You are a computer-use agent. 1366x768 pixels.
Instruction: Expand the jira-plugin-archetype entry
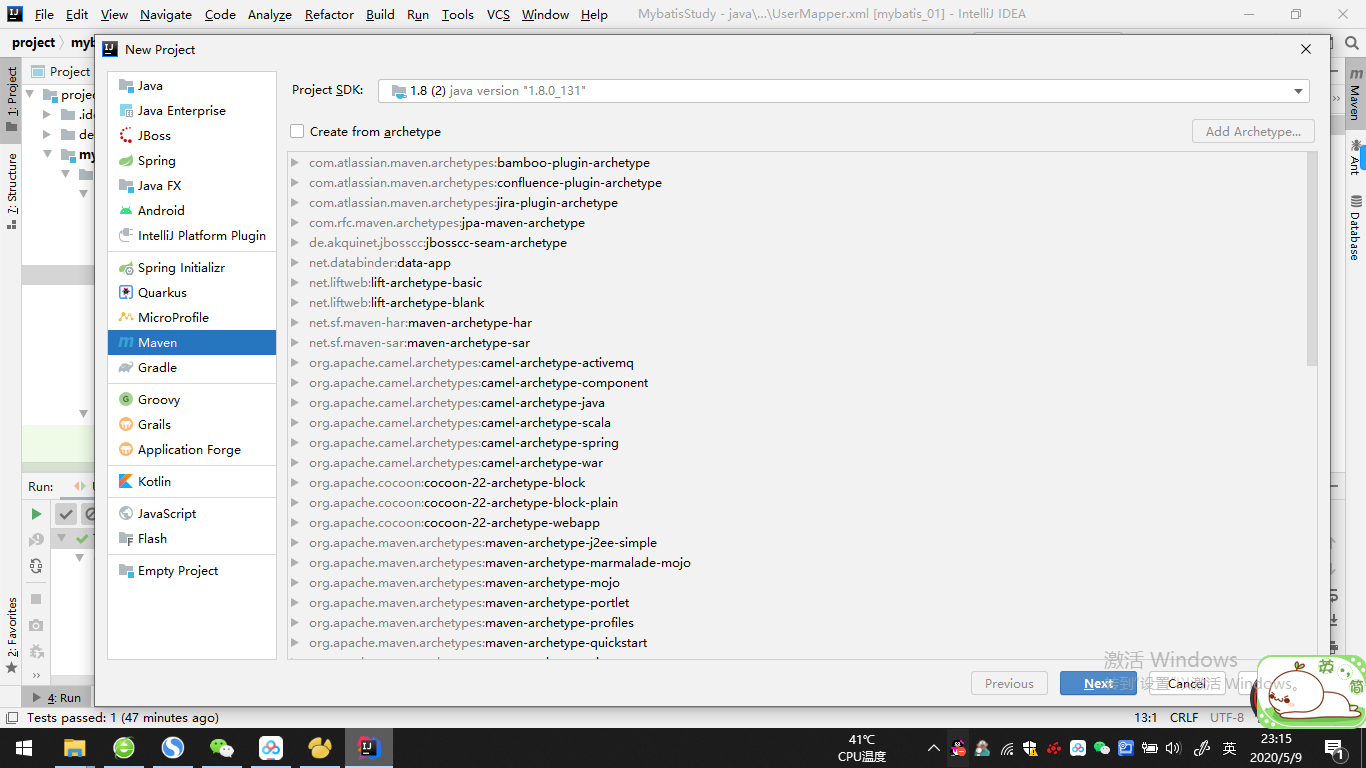pos(295,203)
